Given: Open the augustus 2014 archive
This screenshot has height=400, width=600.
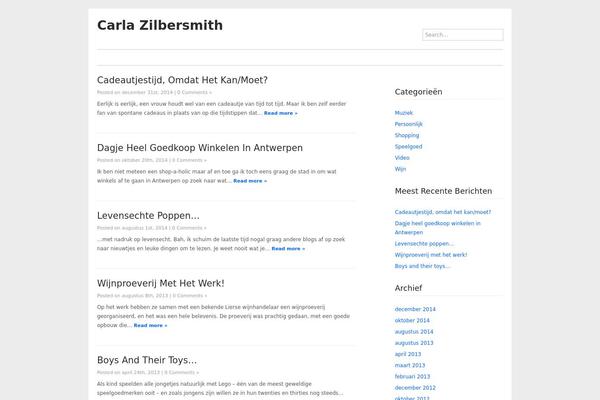Looking at the screenshot, I should click(414, 332).
